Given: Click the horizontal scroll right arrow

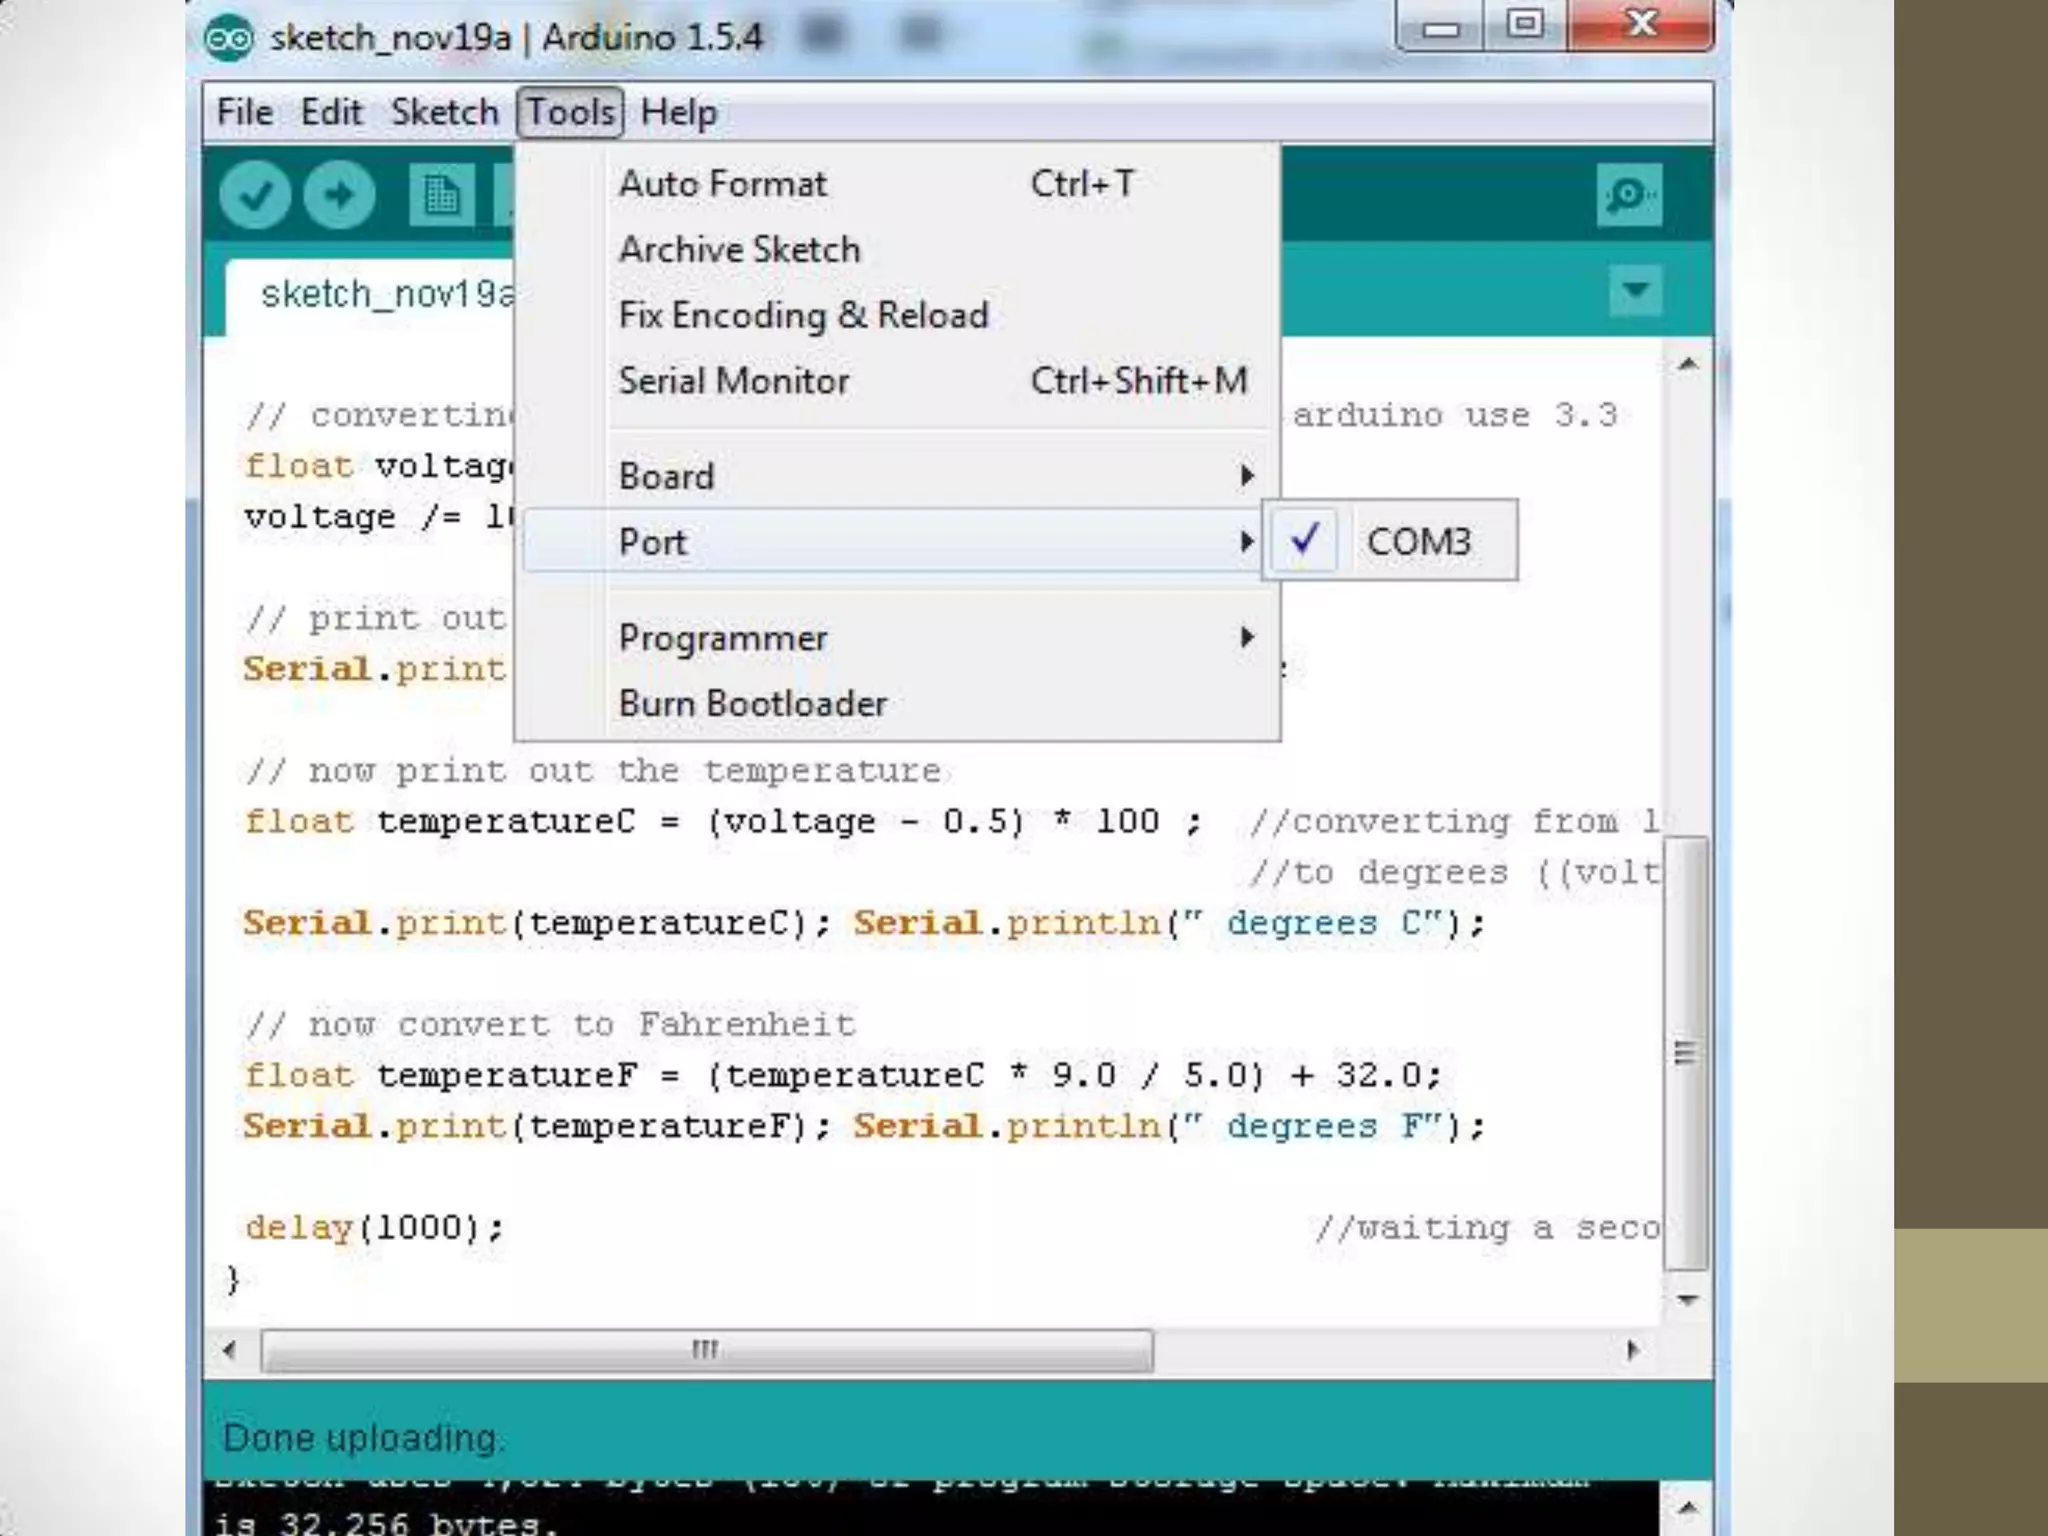Looking at the screenshot, I should (x=1633, y=1350).
